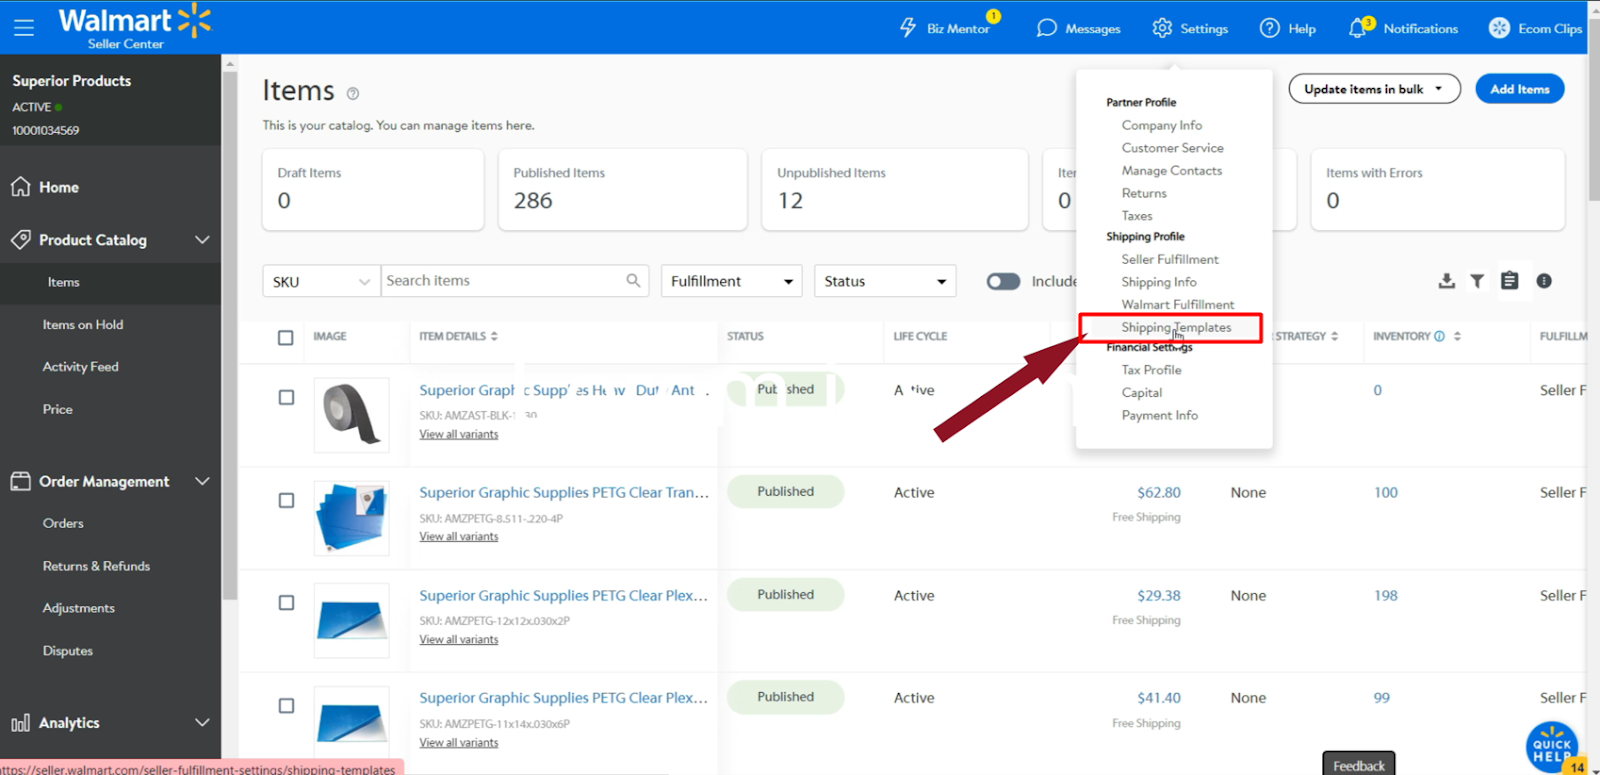
Task: Select Seller Fulfillment menu entry
Action: coord(1170,259)
